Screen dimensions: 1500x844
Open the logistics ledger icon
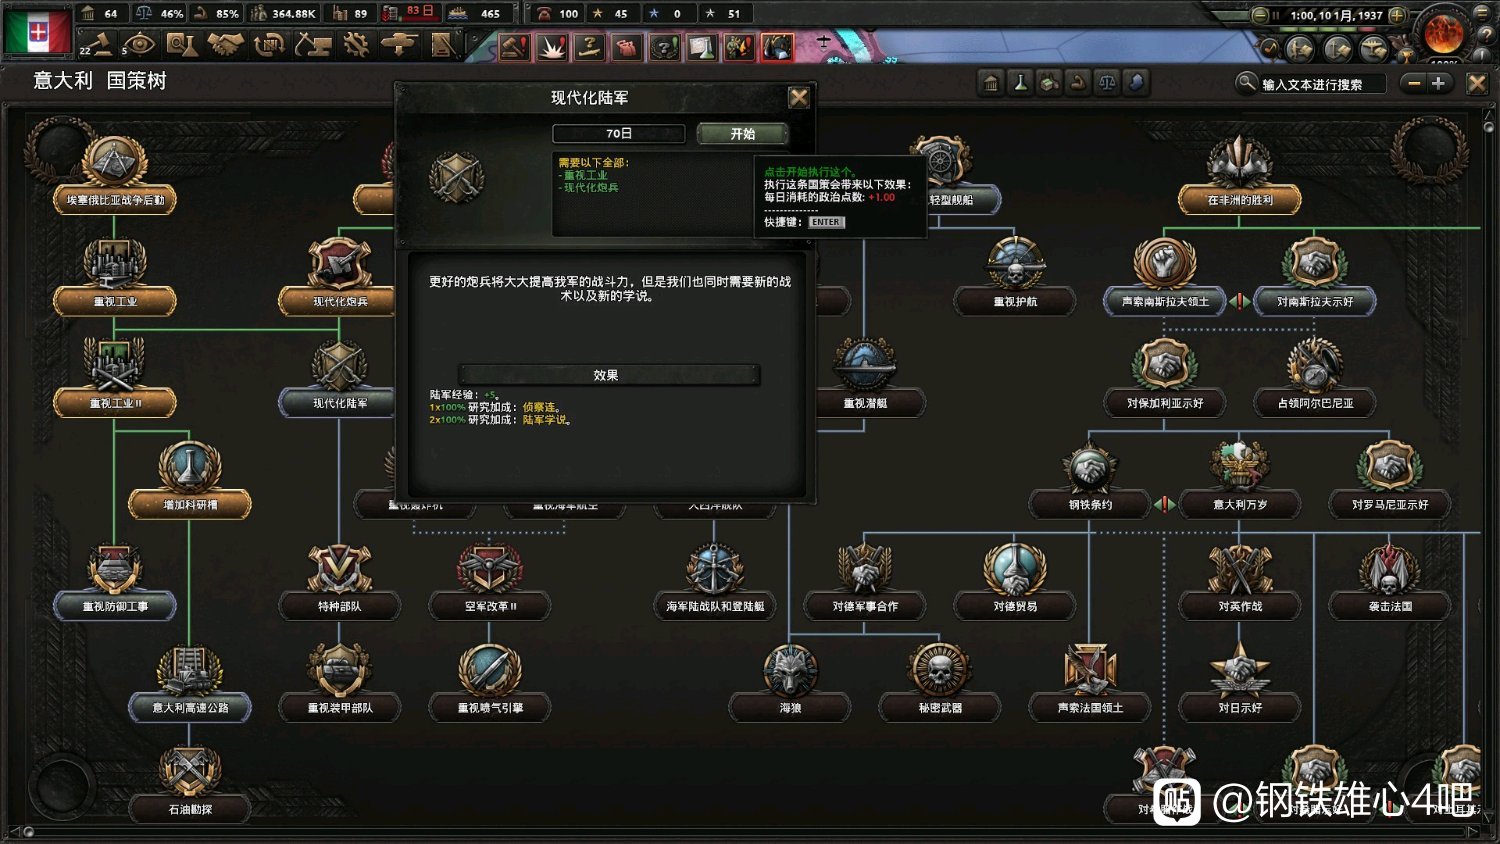tap(442, 44)
